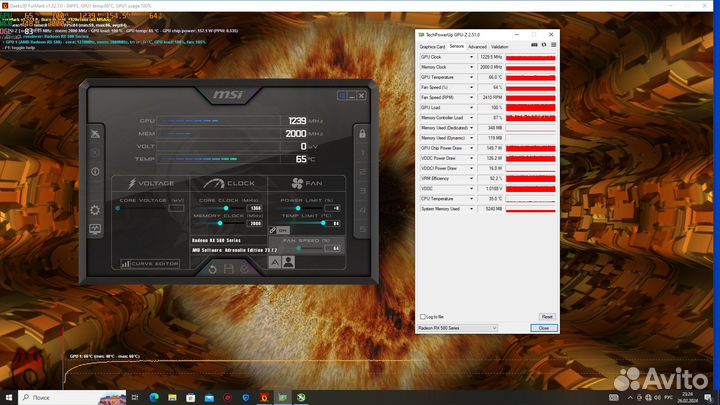Click the taskbar search box
The image size is (720, 405).
[x=72, y=397]
